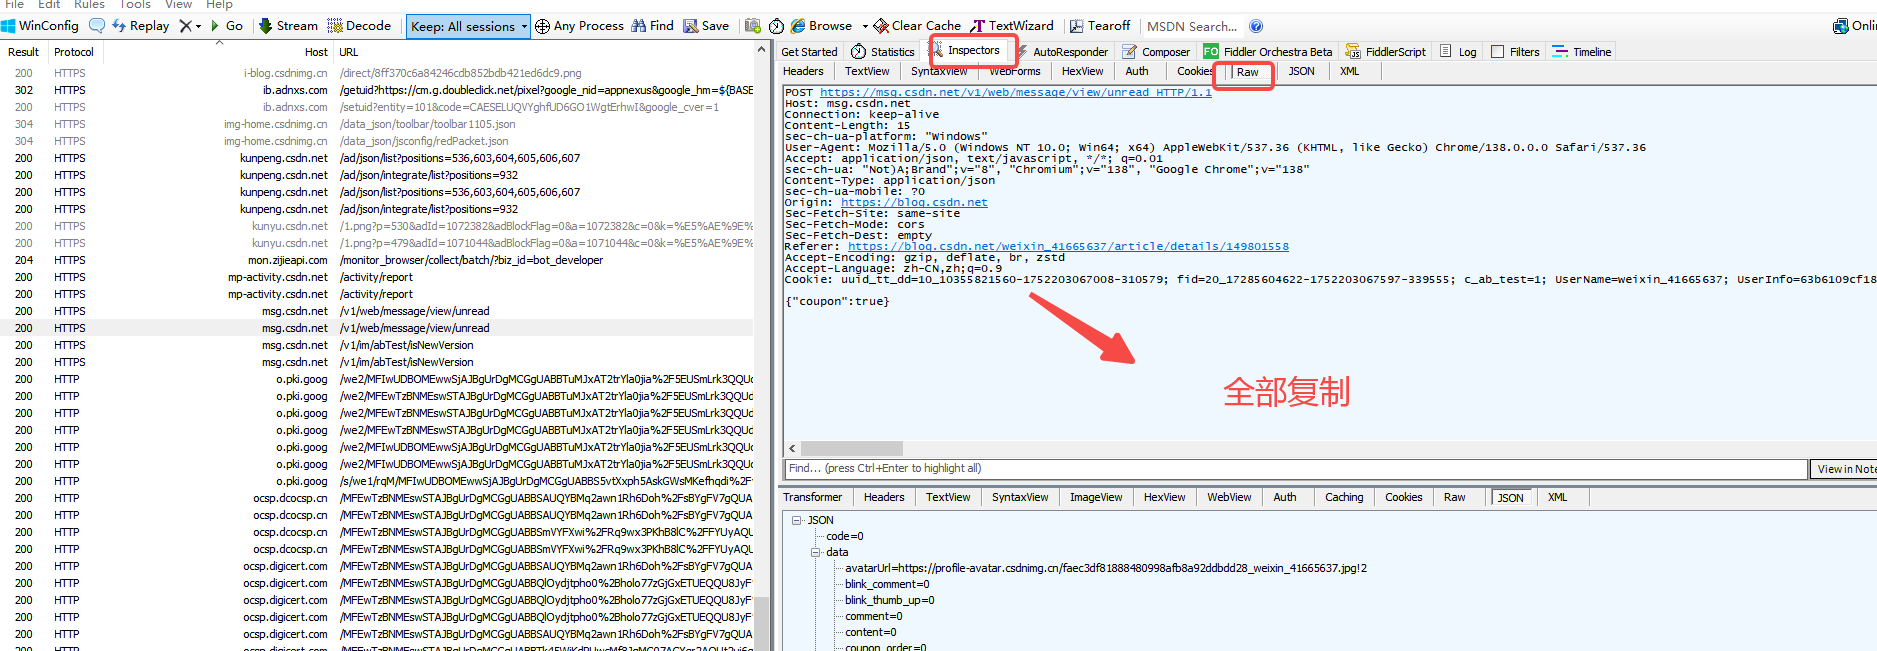Toggle Decode mode in toolbar
The width and height of the screenshot is (1877, 651).
pyautogui.click(x=359, y=26)
